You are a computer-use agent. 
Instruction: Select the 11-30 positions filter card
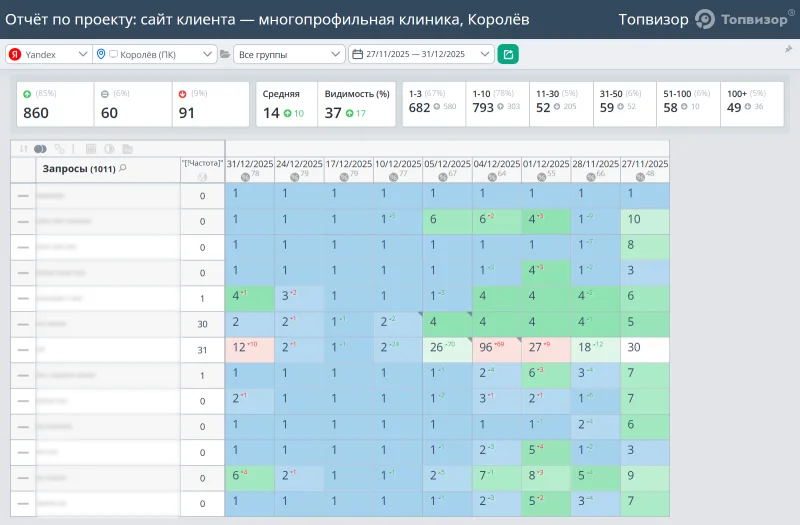tap(561, 104)
